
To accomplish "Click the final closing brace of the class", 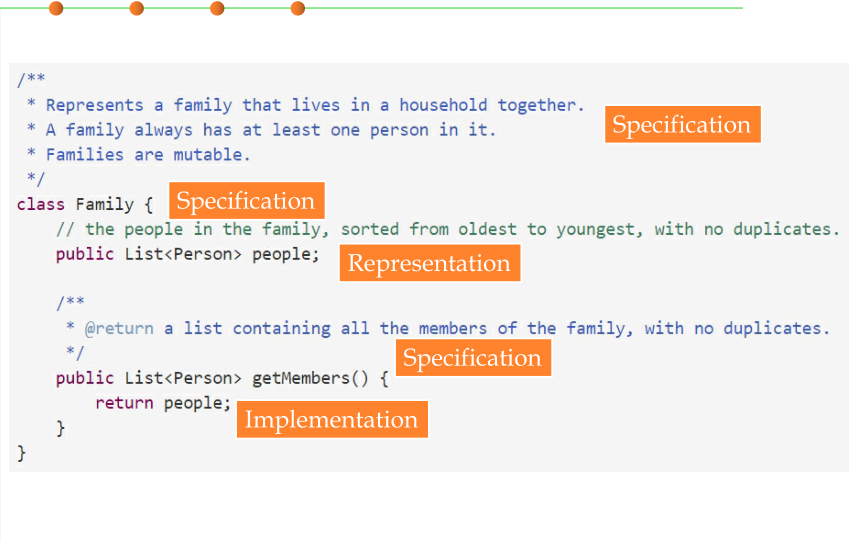I will tap(21, 453).
